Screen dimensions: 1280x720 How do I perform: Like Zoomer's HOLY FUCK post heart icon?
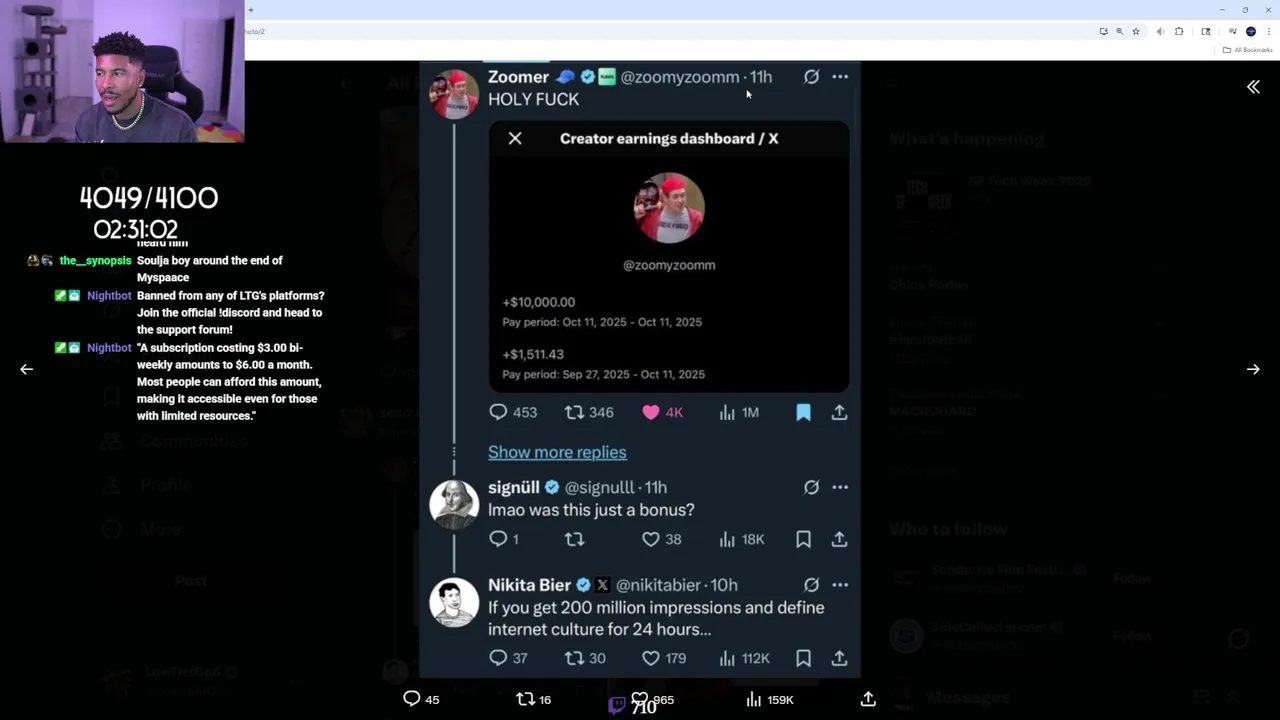pos(651,412)
